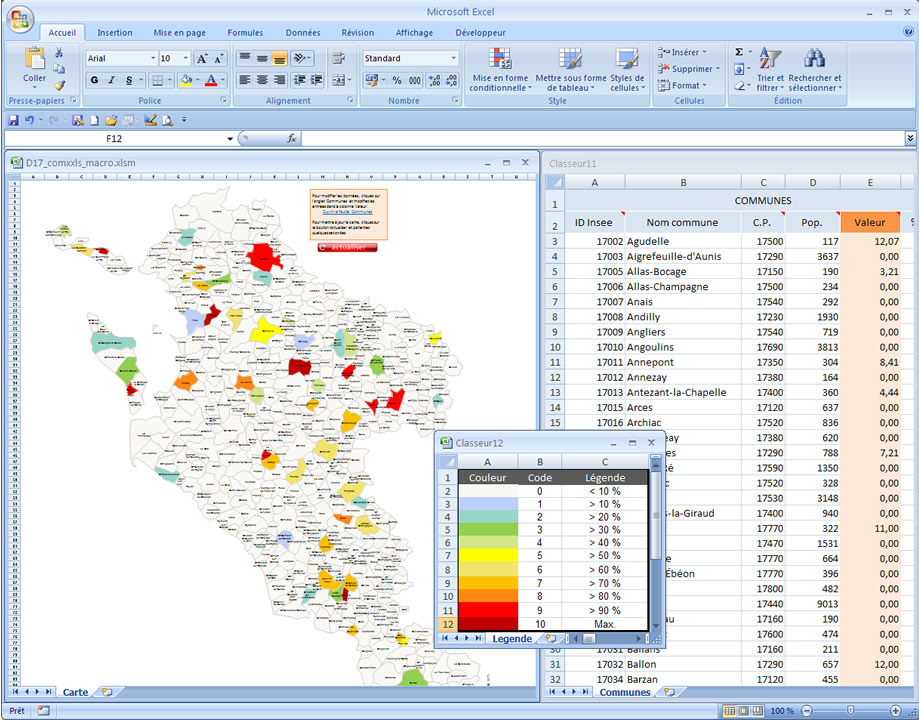Open the Données ribbon tab
This screenshot has height=720, width=919.
pyautogui.click(x=303, y=33)
